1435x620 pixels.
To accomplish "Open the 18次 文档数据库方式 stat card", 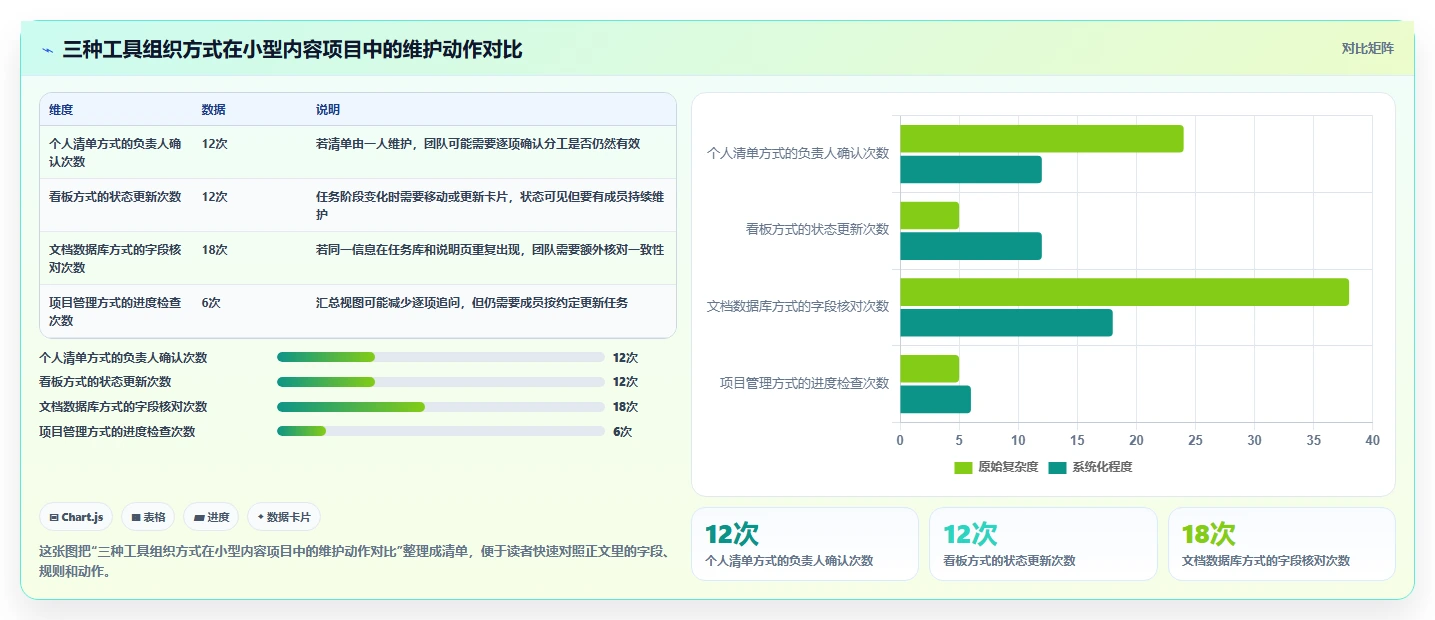I will click(1282, 544).
